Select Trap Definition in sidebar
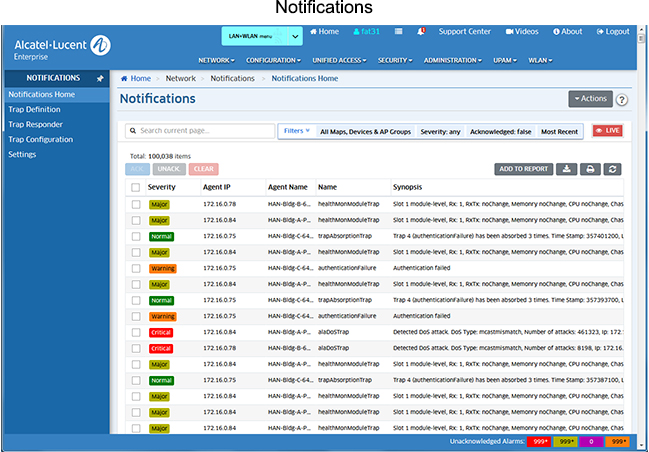 coord(34,109)
